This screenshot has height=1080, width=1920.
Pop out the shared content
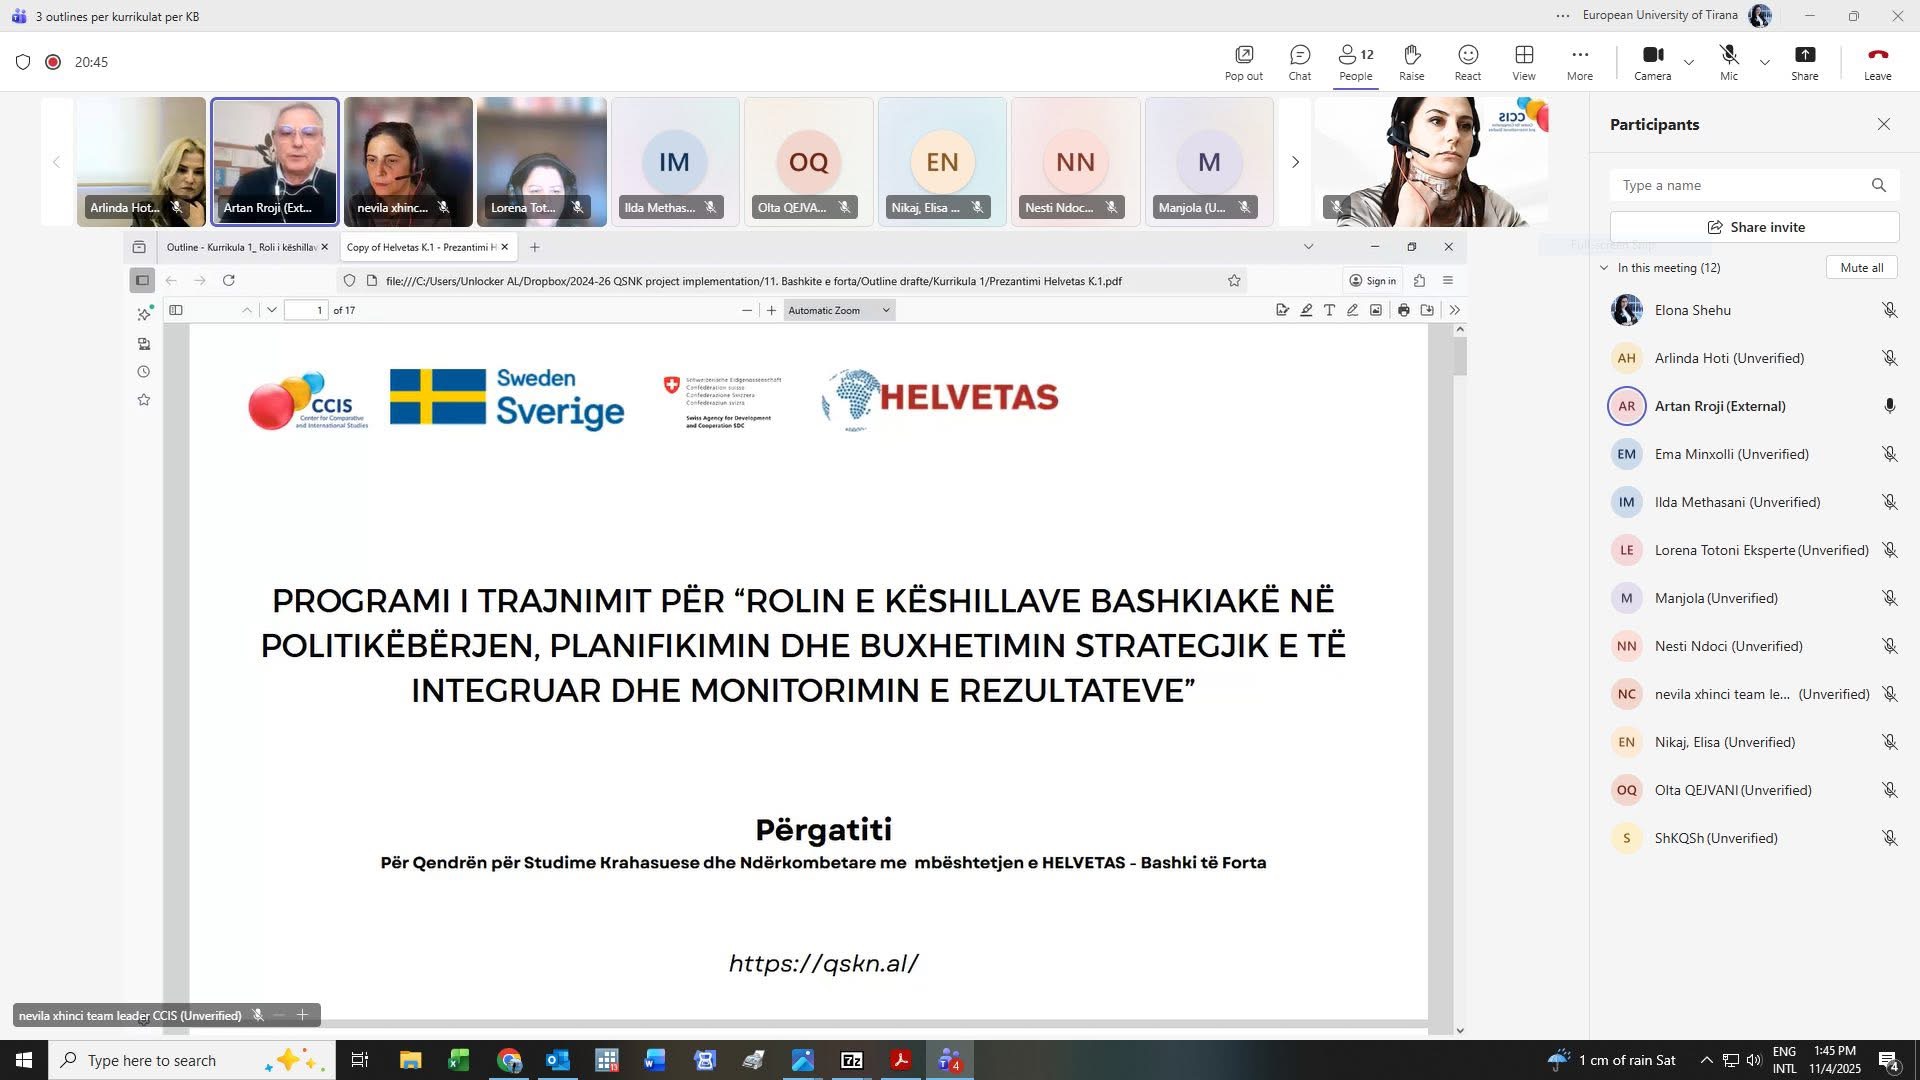(1243, 62)
